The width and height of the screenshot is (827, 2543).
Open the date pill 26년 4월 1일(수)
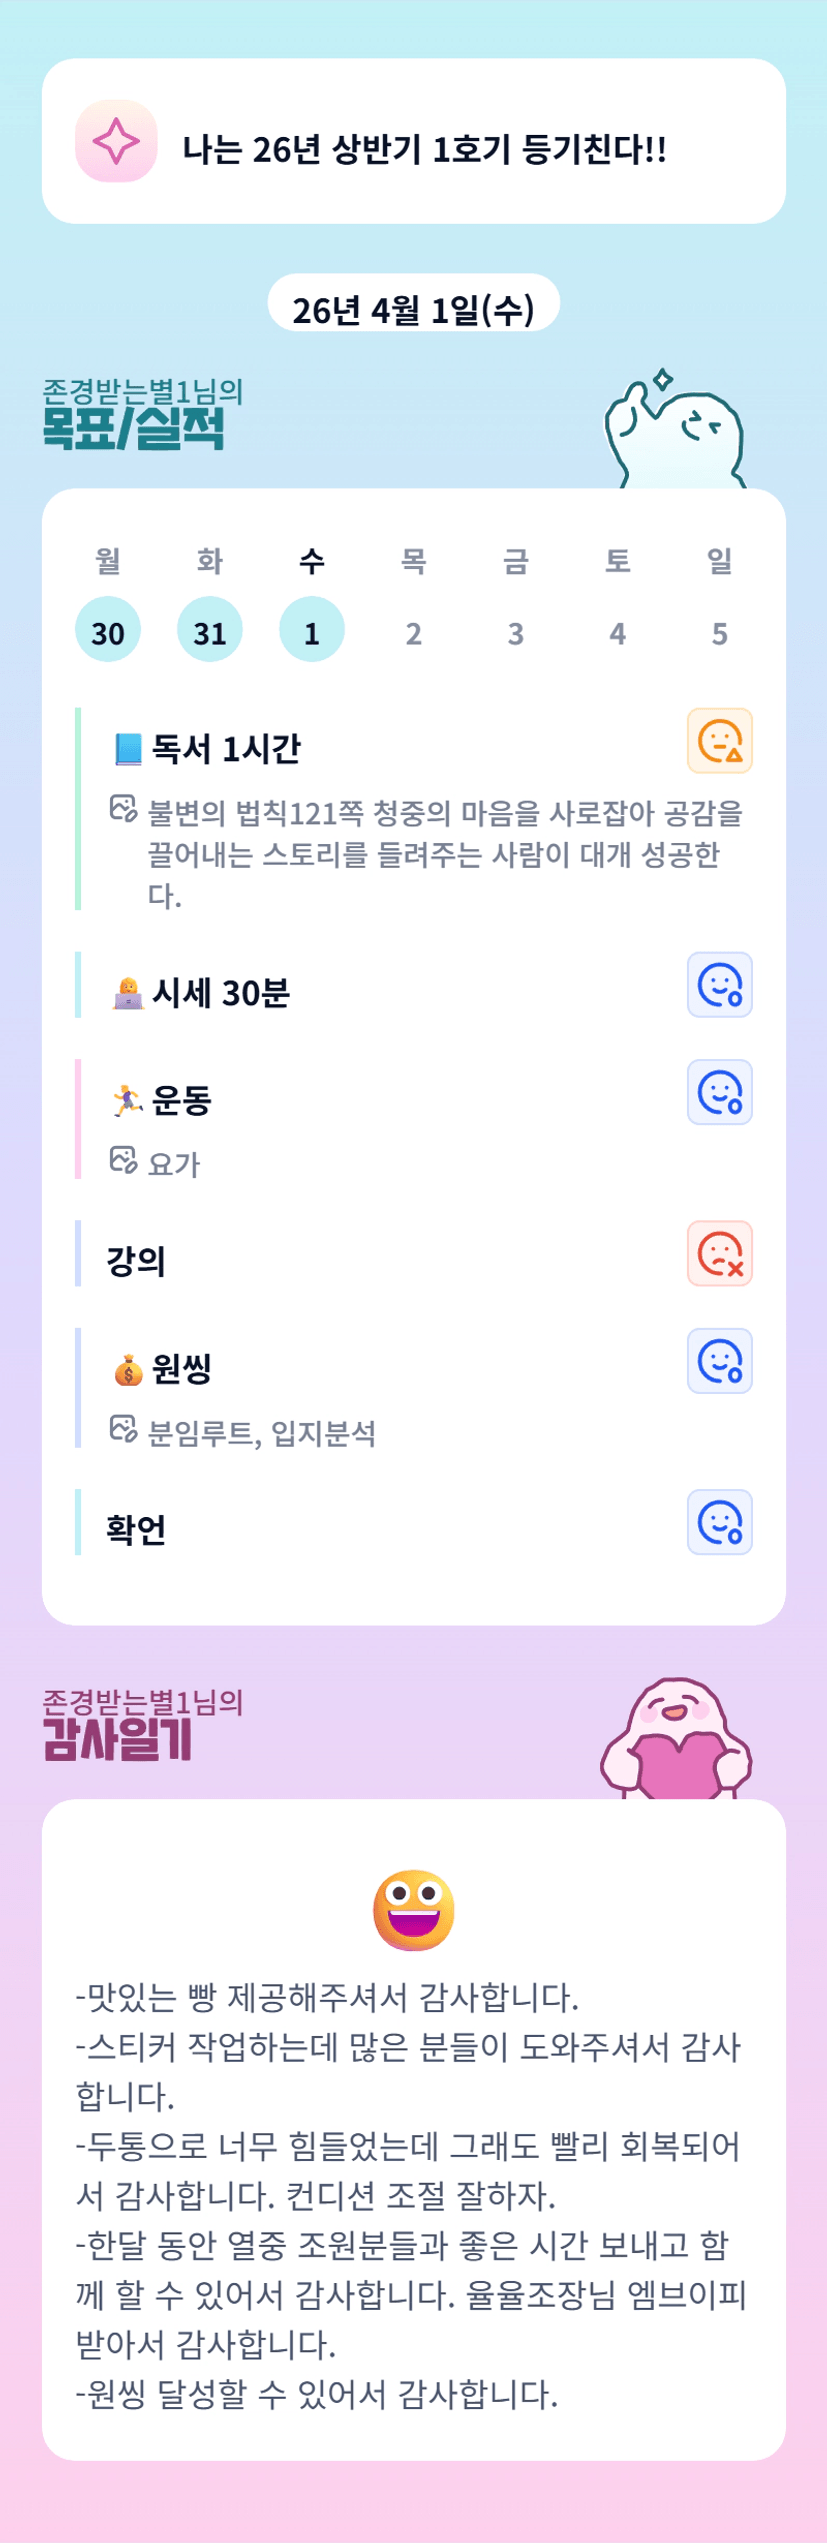413,307
